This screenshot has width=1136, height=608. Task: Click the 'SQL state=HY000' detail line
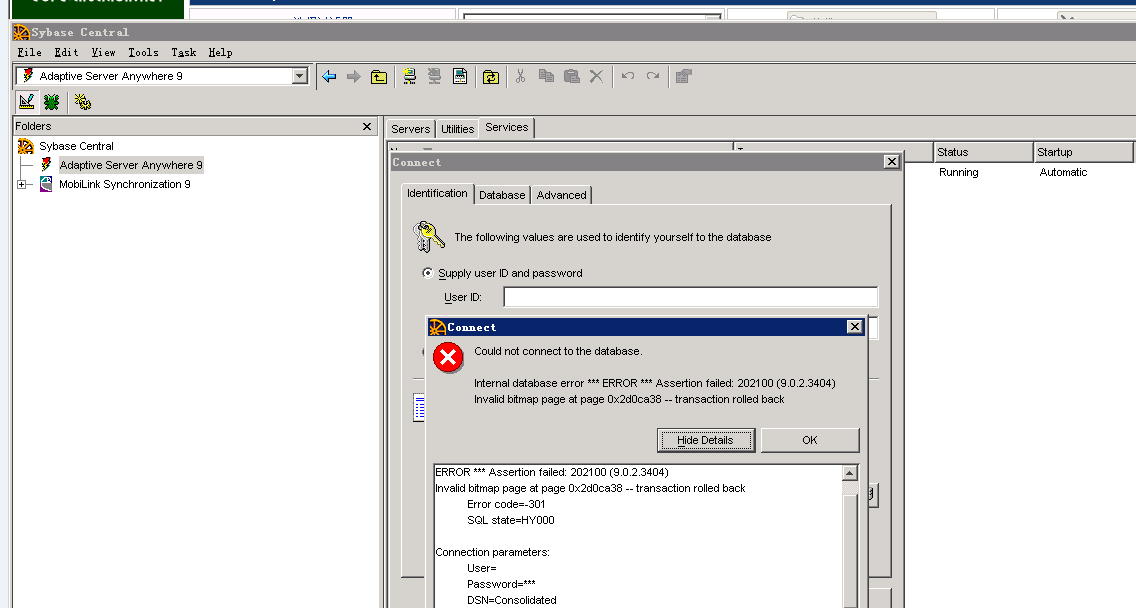pos(511,520)
